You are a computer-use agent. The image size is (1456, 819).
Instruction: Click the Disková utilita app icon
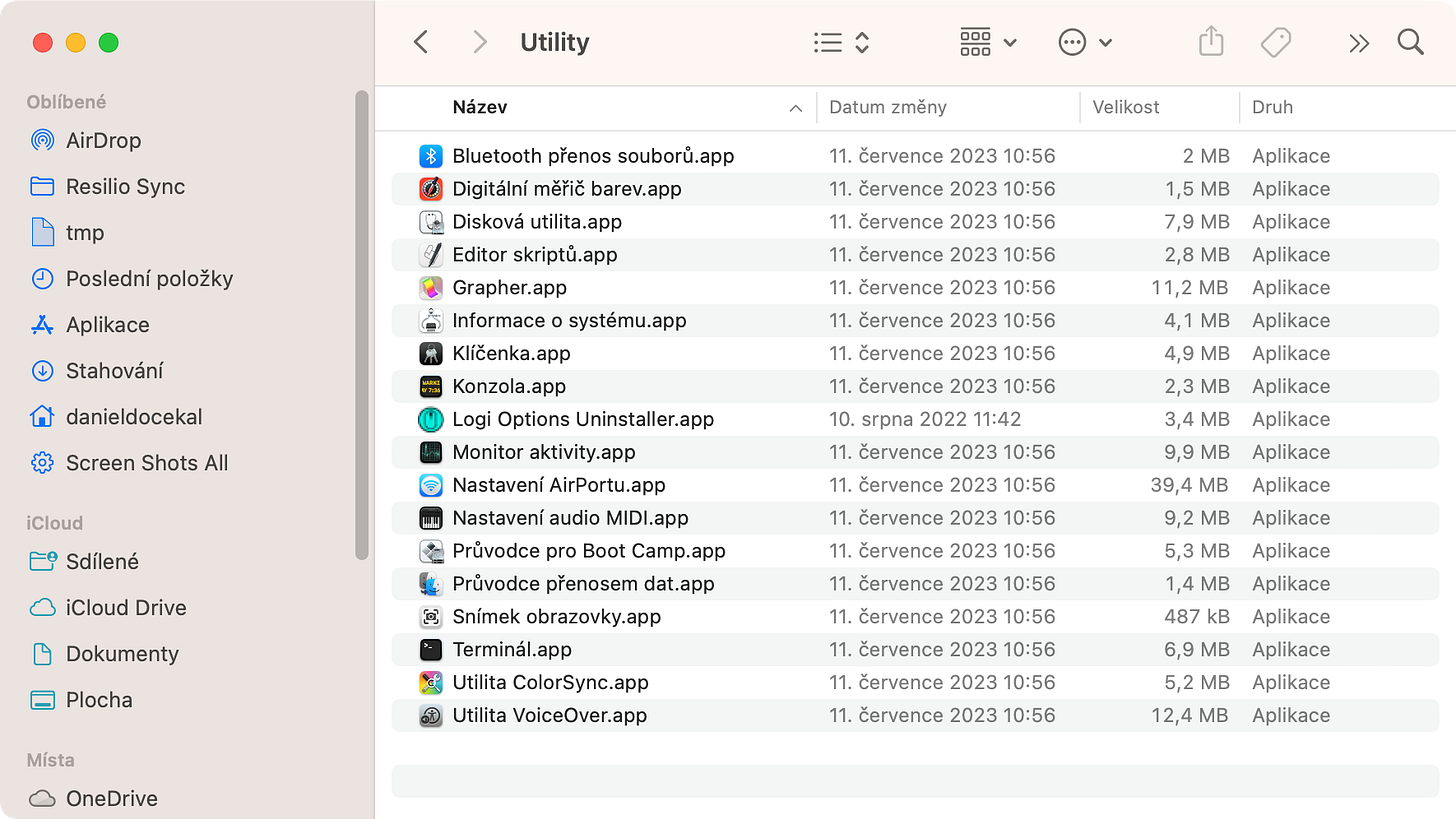431,222
